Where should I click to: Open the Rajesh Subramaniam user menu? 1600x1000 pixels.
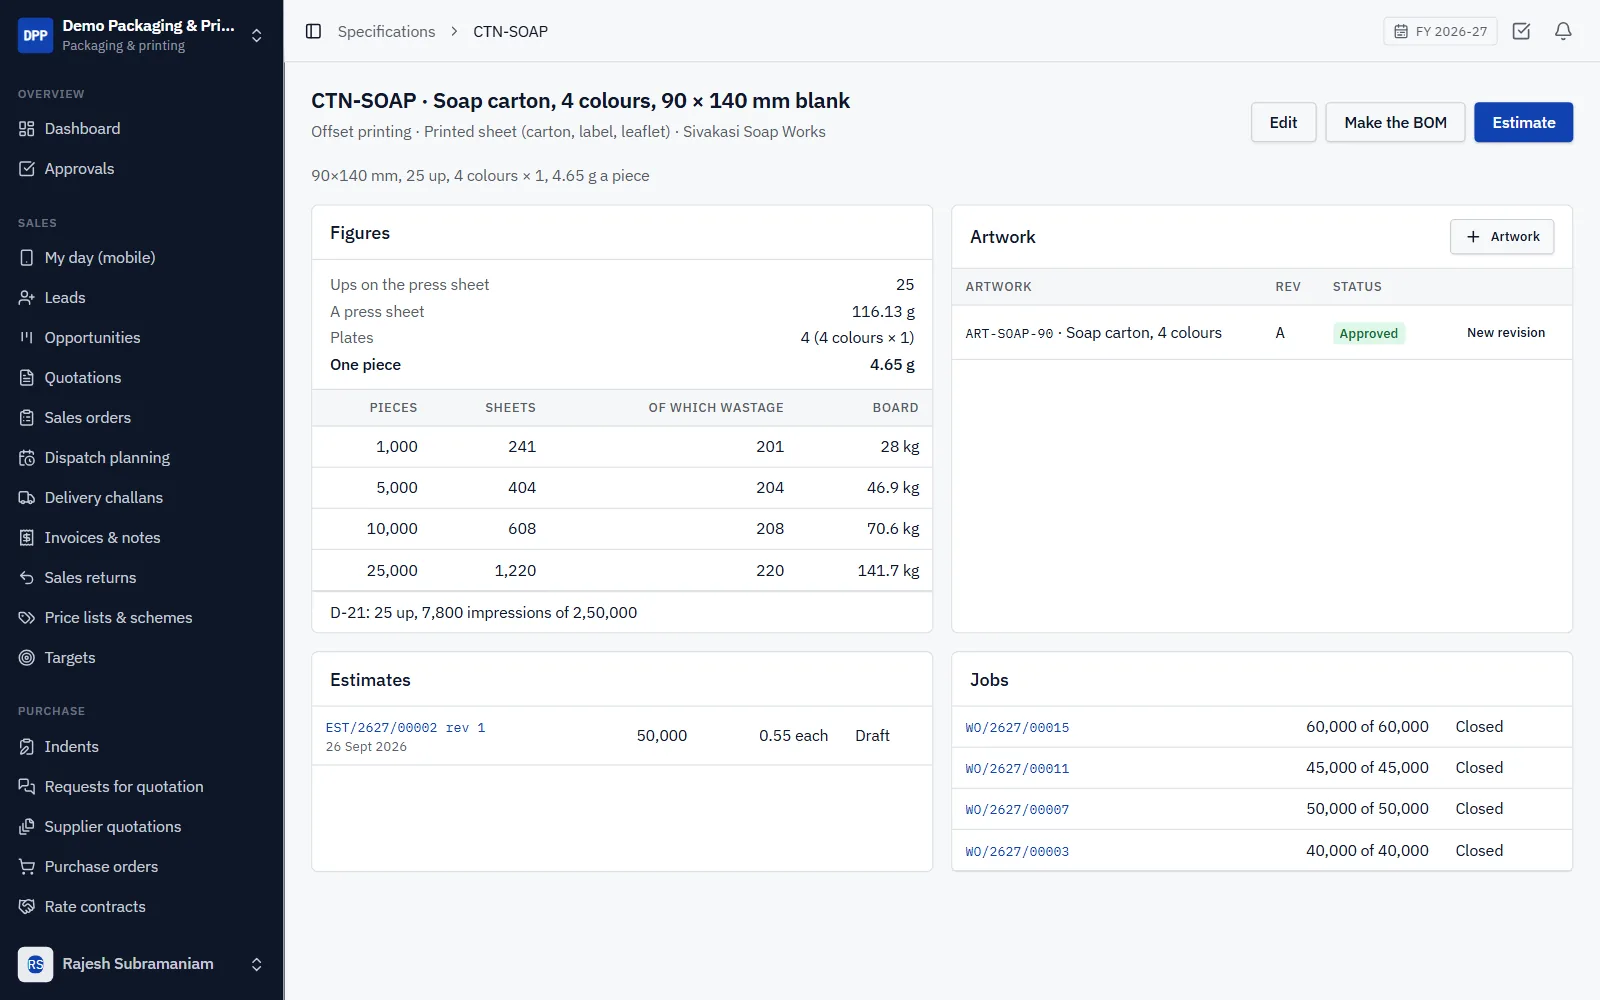pyautogui.click(x=141, y=964)
